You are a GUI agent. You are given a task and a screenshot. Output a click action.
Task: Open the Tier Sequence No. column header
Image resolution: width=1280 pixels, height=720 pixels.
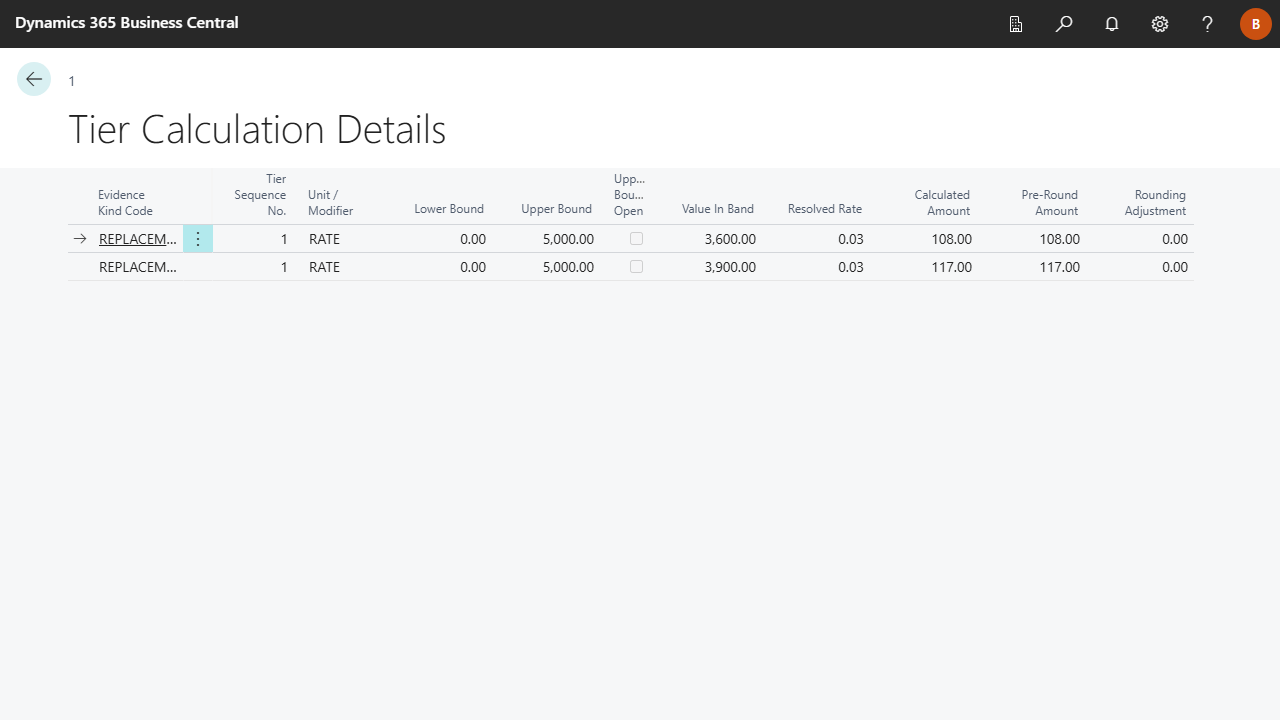[260, 195]
